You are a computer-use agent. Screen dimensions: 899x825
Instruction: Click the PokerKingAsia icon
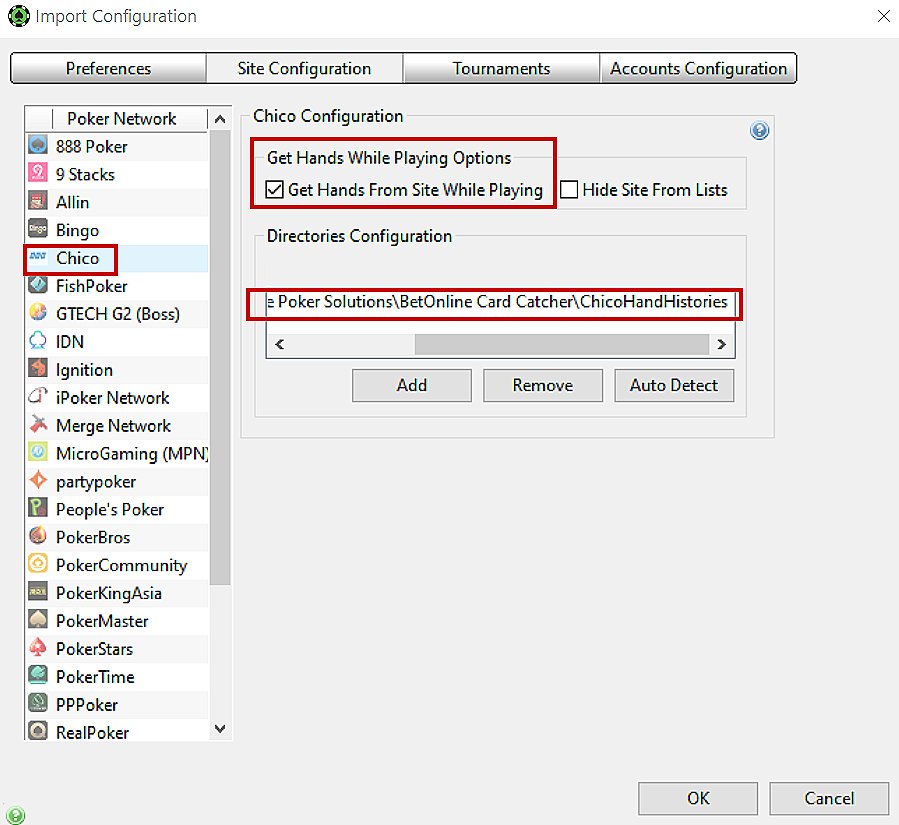[x=38, y=592]
